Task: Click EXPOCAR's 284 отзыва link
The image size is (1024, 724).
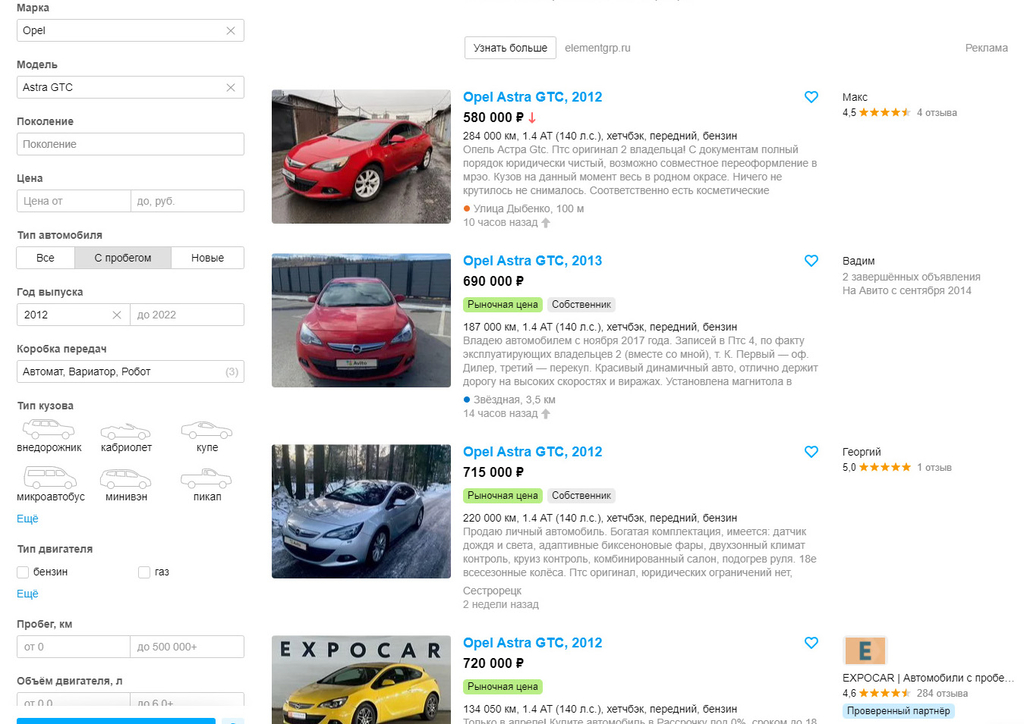Action: pos(942,693)
